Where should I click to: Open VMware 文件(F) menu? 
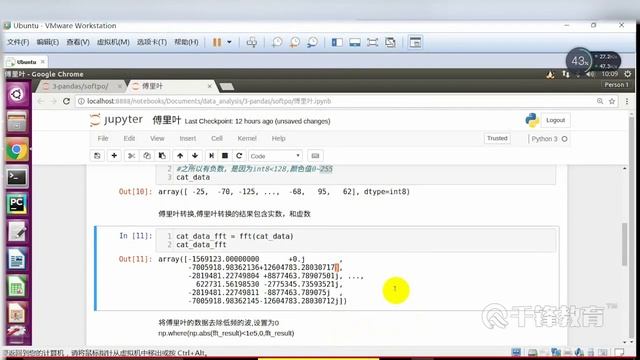18,42
